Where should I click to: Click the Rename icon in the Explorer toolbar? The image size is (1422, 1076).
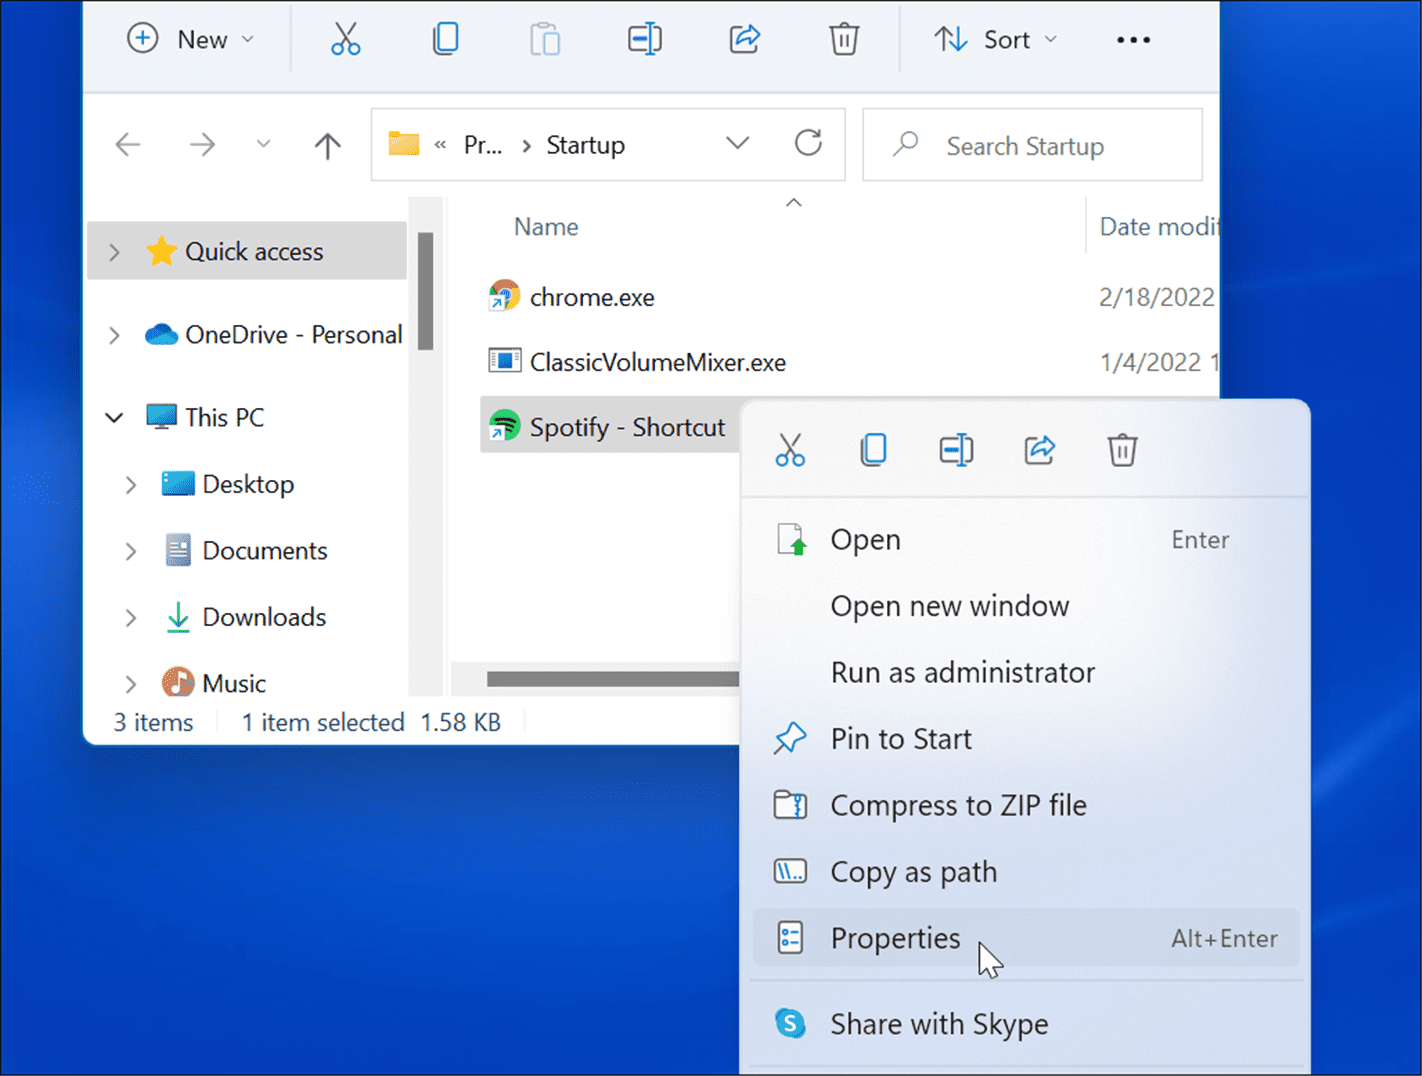644,40
